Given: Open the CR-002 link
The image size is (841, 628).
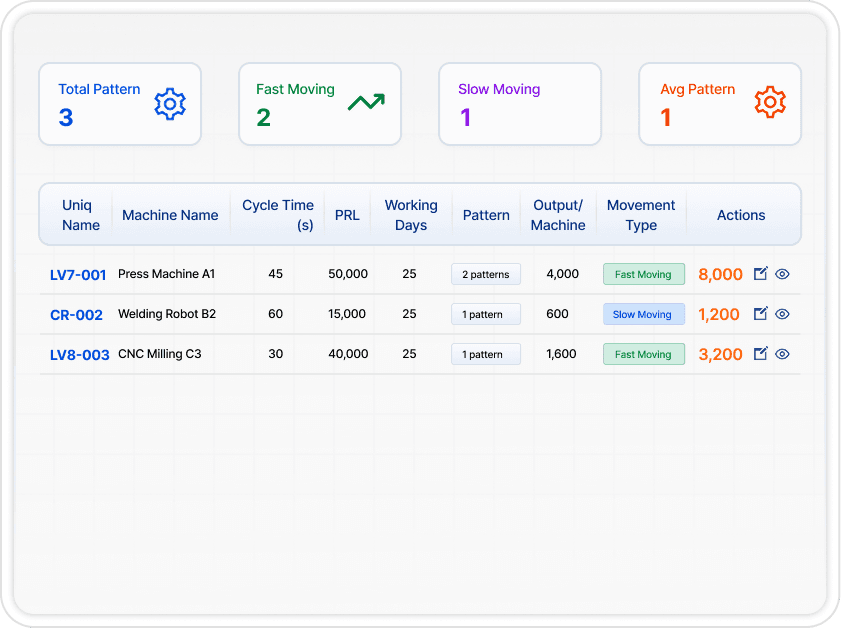Looking at the screenshot, I should click(76, 315).
